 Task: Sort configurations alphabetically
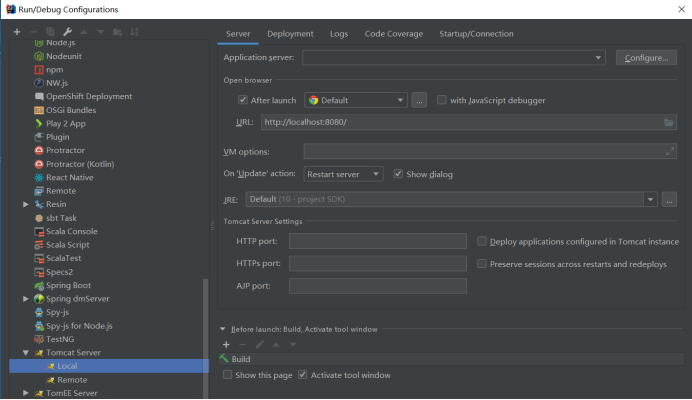(134, 32)
